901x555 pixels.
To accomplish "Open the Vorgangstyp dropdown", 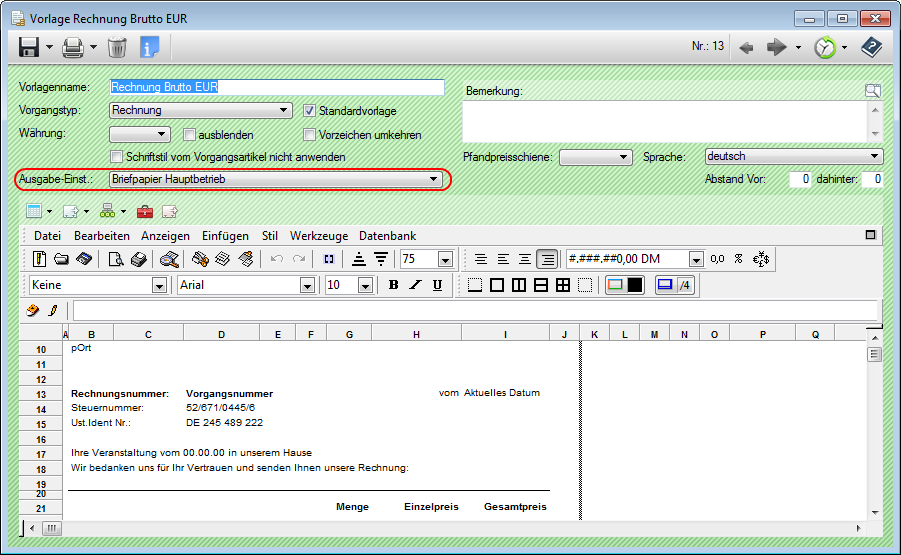I will pyautogui.click(x=285, y=111).
